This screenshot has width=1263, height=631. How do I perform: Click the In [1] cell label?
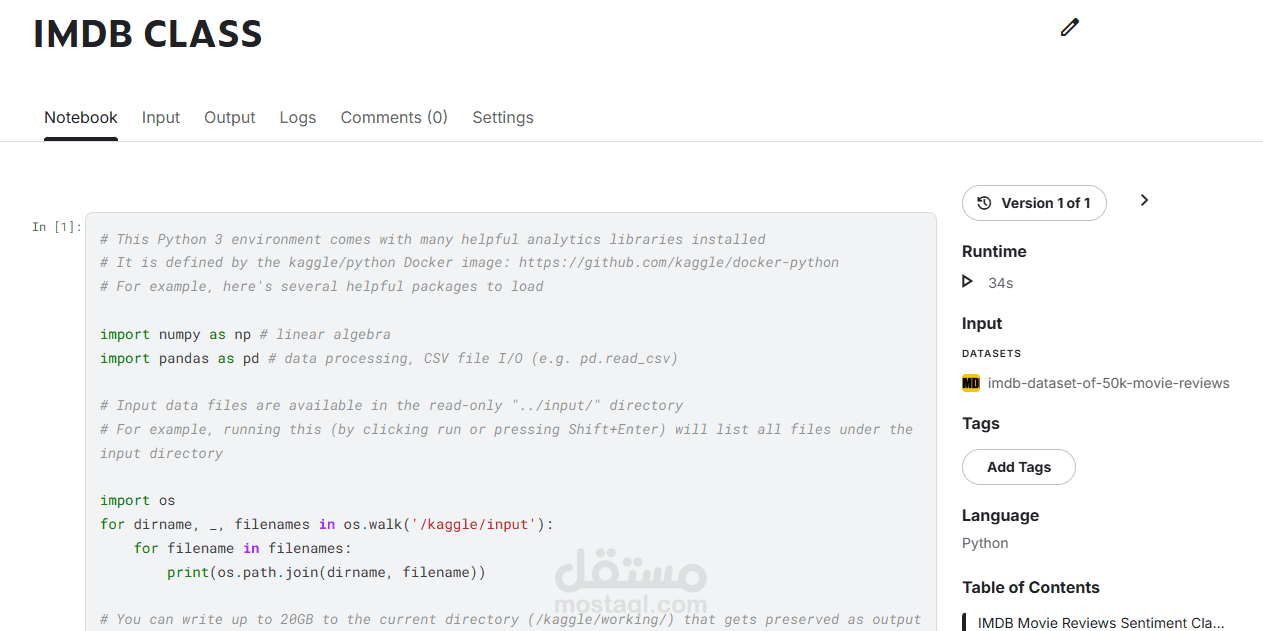tap(57, 227)
